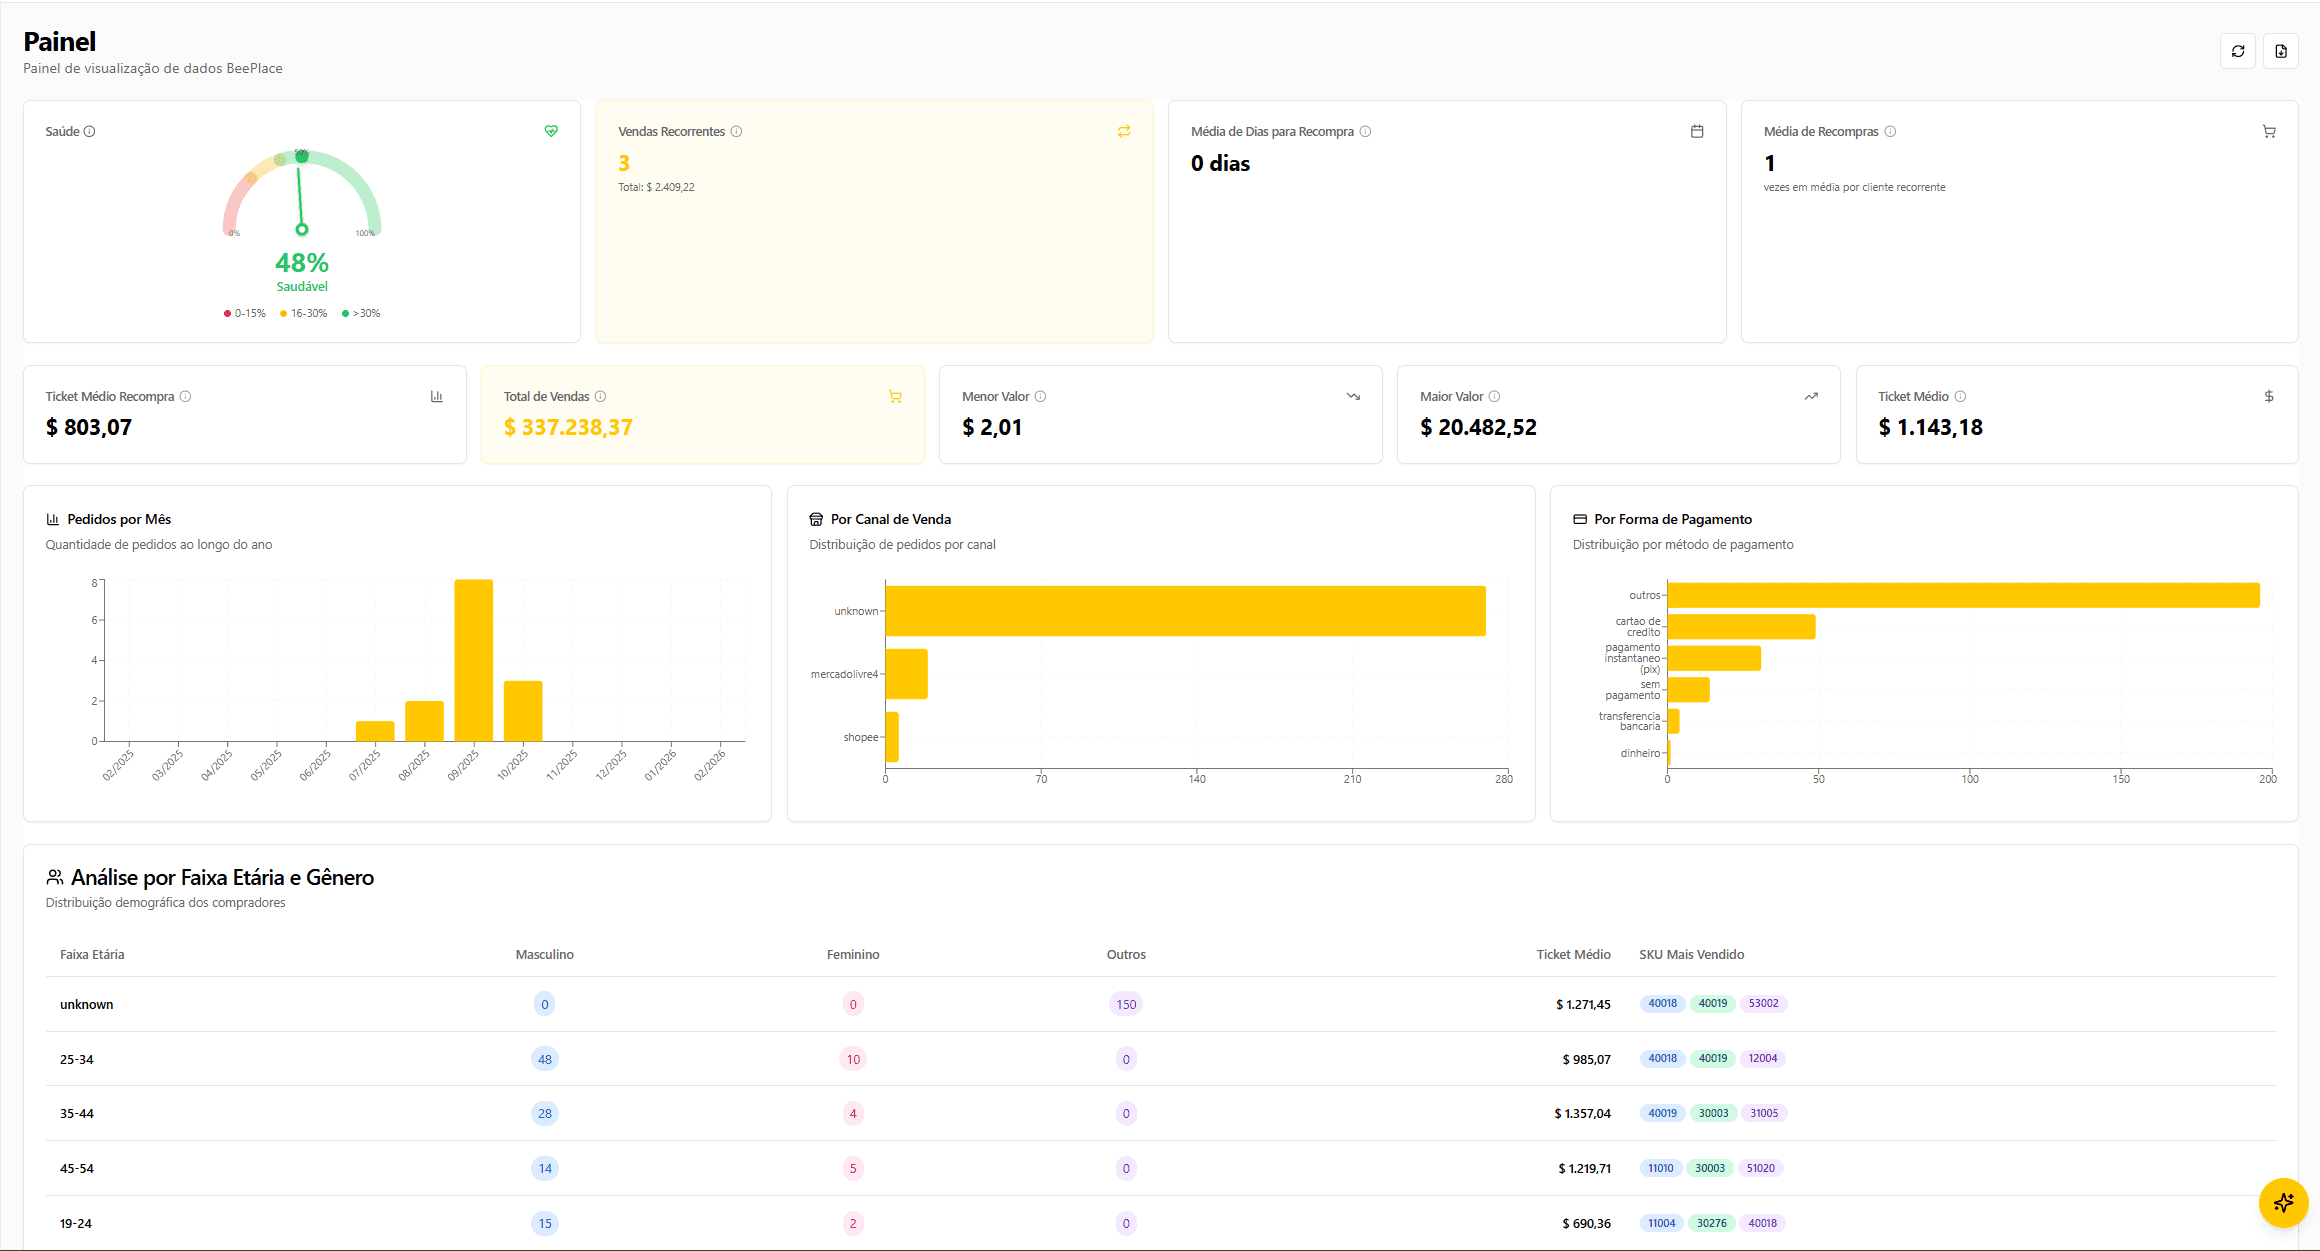Image resolution: width=2320 pixels, height=1251 pixels.
Task: Click the heart-pulse icon on Saúde card
Action: tap(551, 131)
